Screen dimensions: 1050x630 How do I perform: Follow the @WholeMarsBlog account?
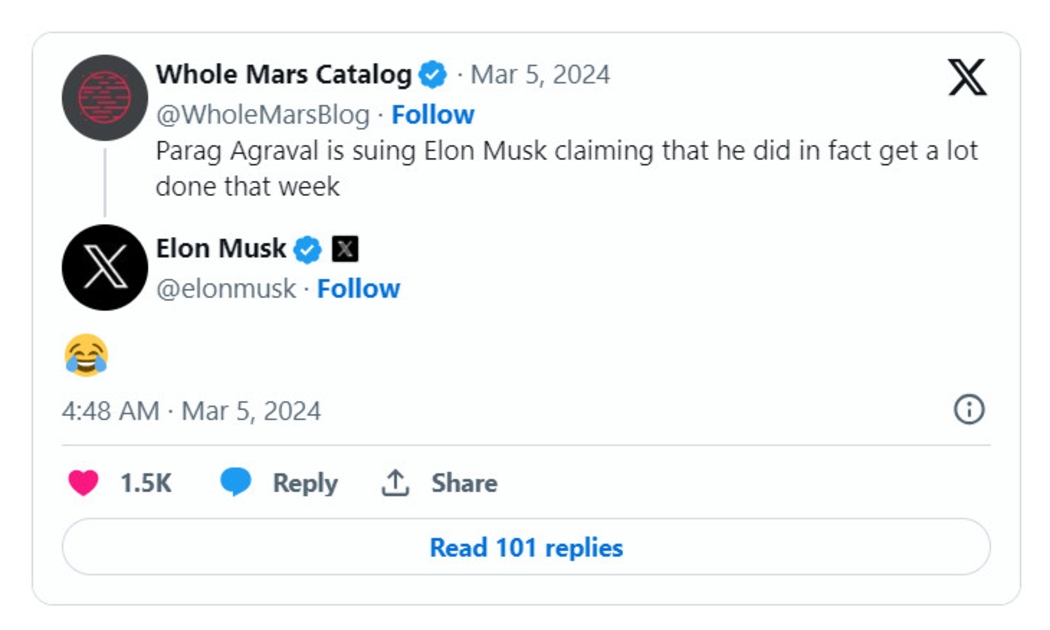coord(433,115)
